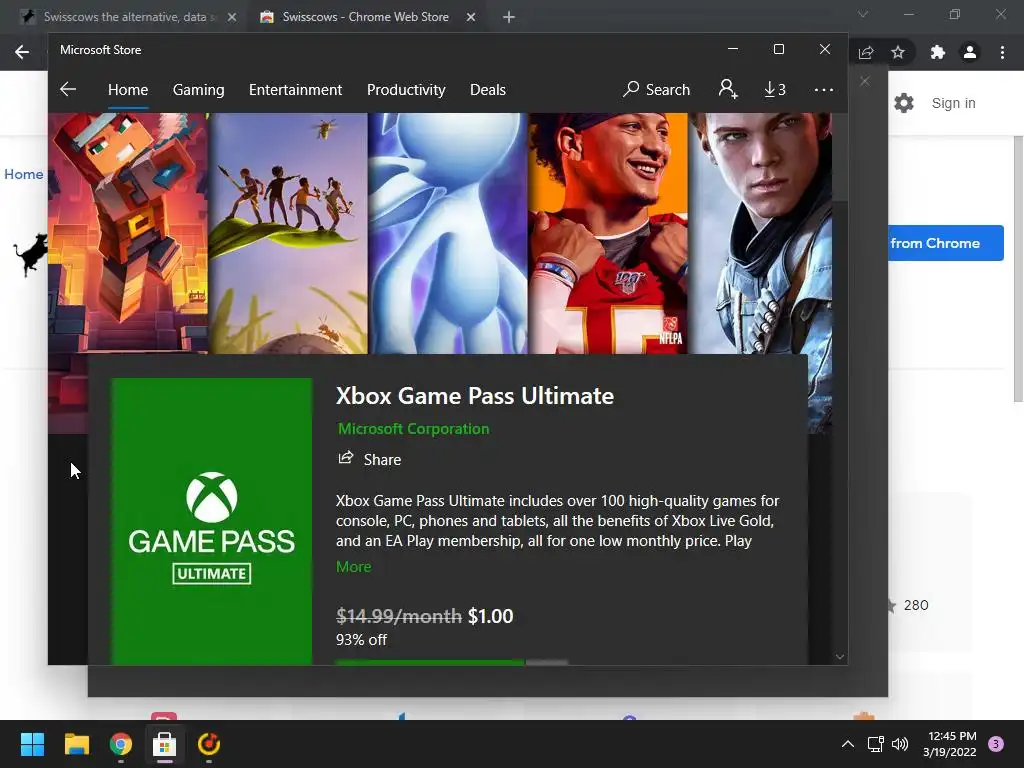Click Home breadcrumb in Chrome Web Store
This screenshot has width=1024, height=768.
pos(24,174)
